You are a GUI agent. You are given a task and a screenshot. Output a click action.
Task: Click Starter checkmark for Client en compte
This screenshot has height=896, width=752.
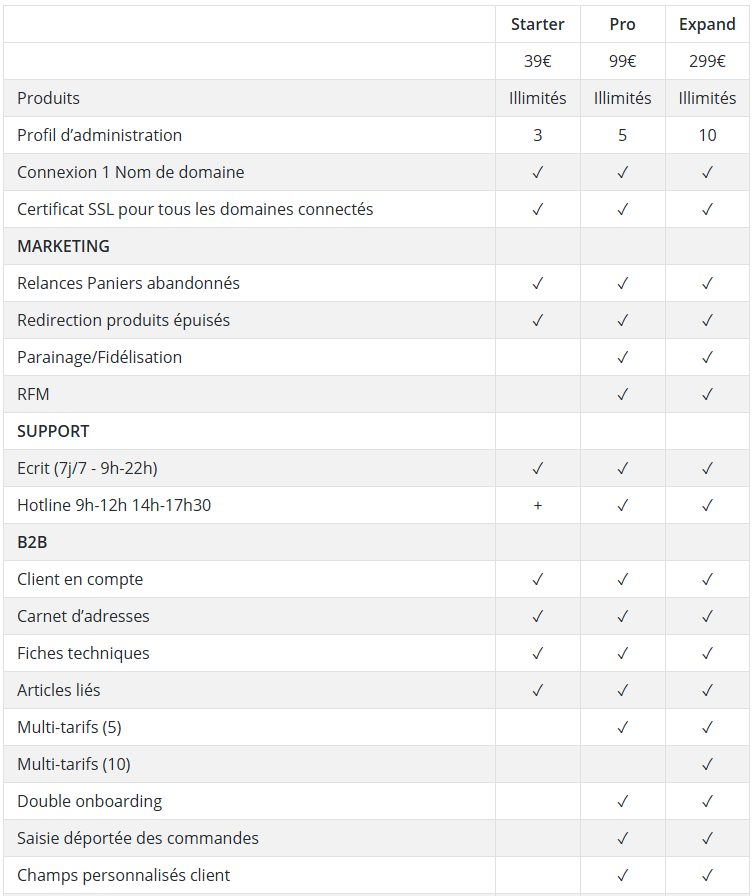tap(537, 579)
